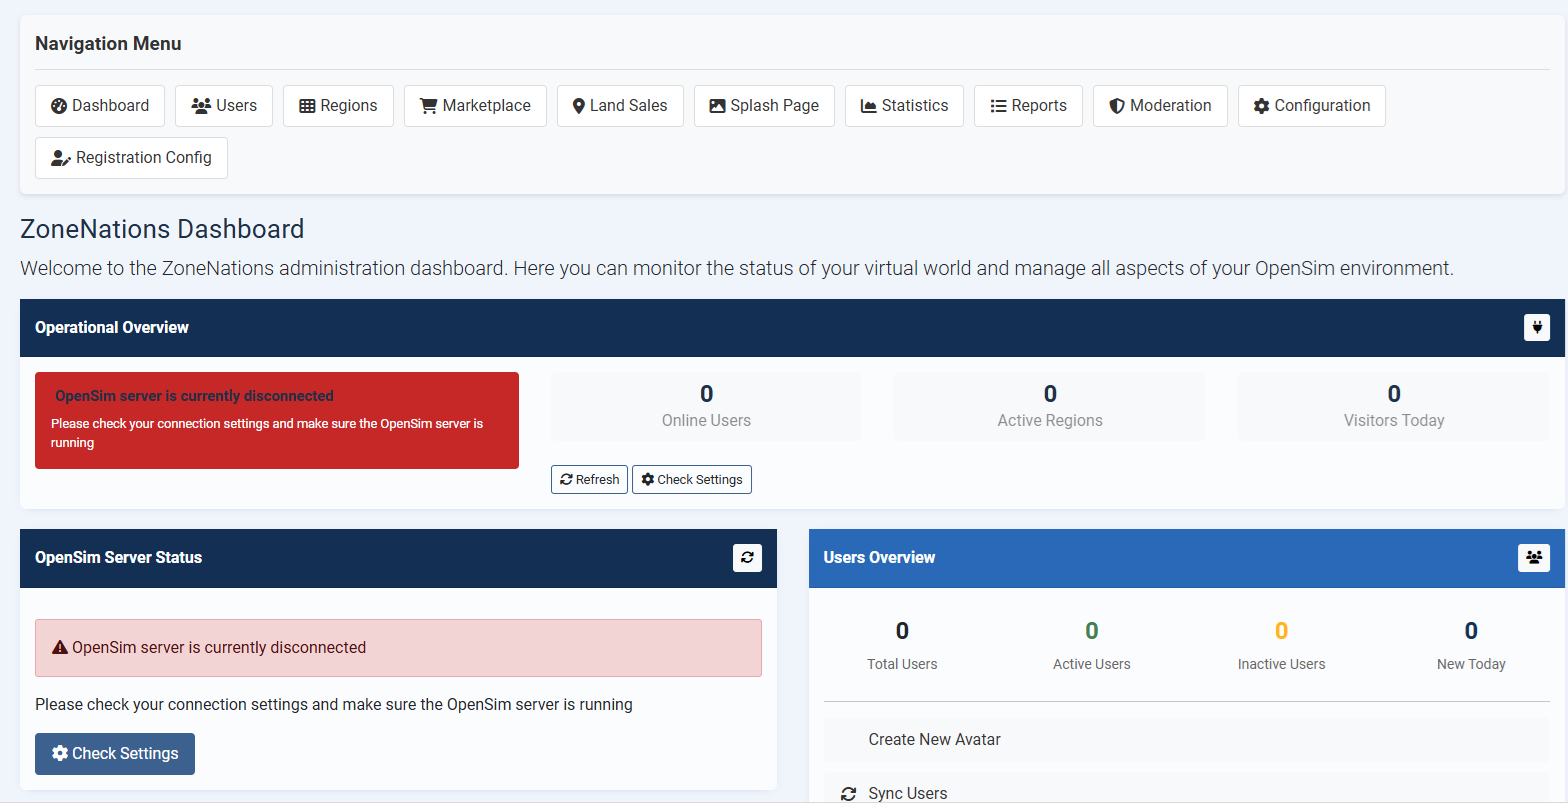Open the Reports section

click(1028, 106)
